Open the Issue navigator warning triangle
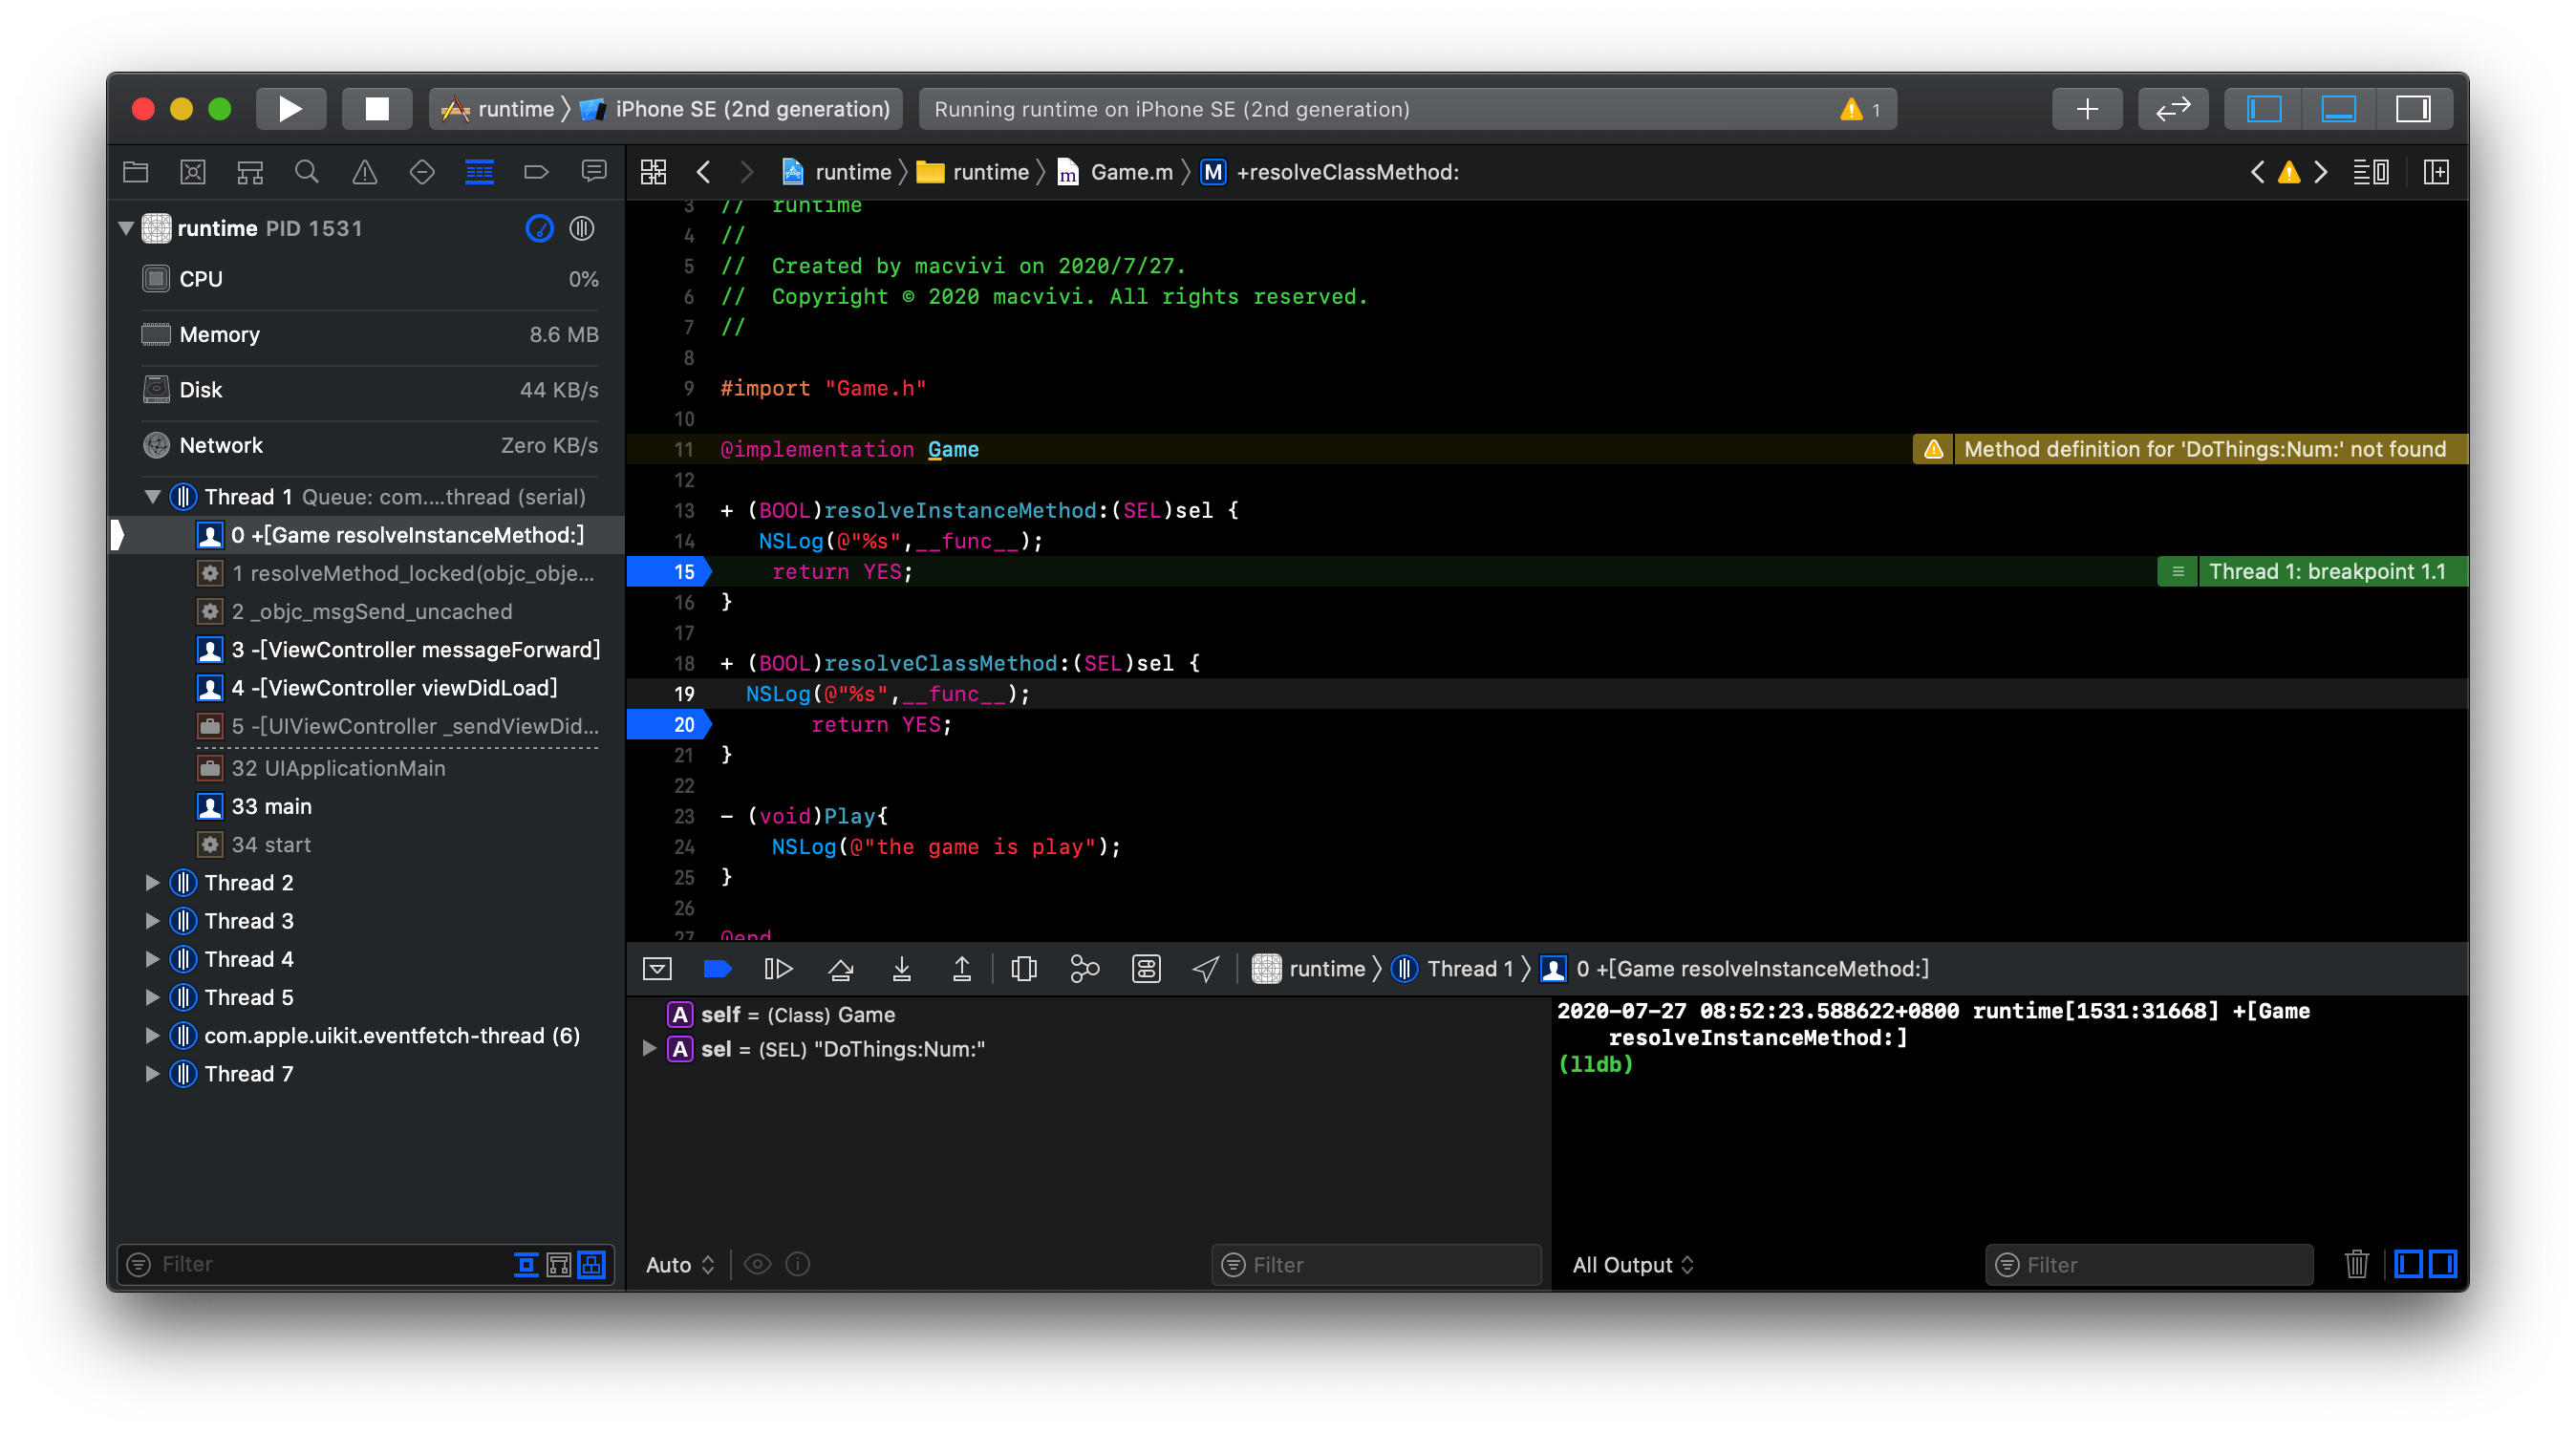Image resolution: width=2576 pixels, height=1433 pixels. click(365, 172)
